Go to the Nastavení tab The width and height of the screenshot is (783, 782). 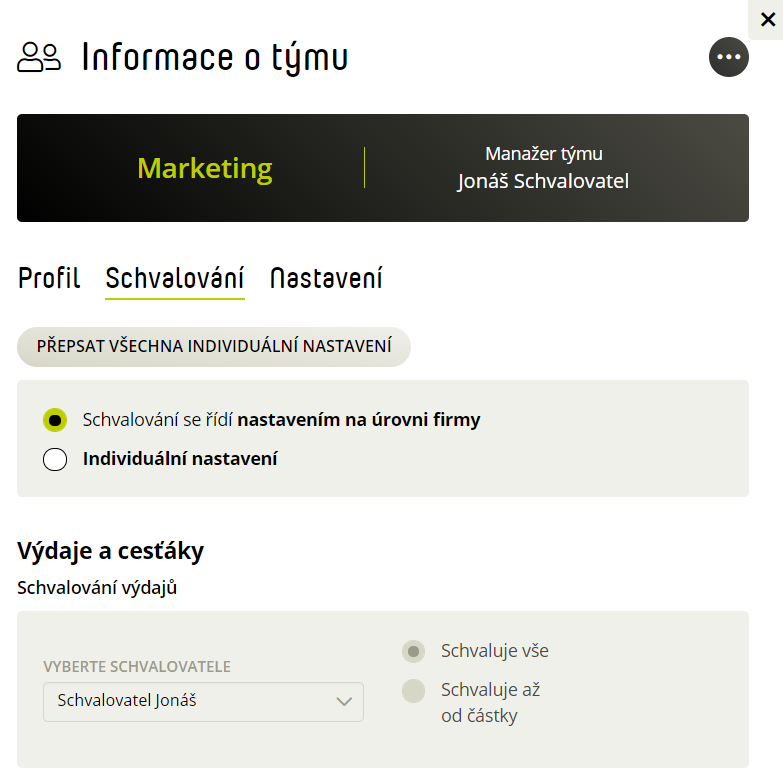pyautogui.click(x=326, y=278)
